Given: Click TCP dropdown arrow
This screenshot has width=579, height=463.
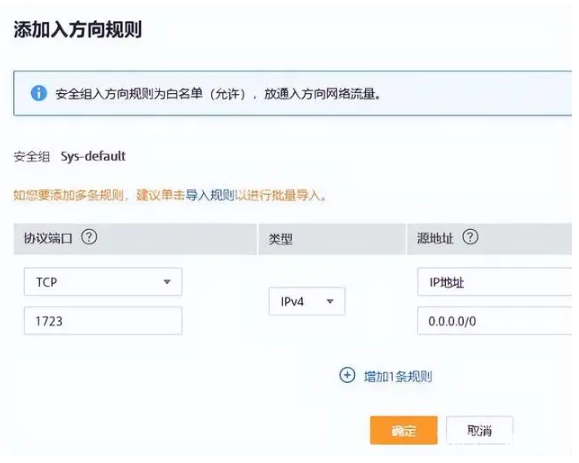Looking at the screenshot, I should click(x=167, y=282).
